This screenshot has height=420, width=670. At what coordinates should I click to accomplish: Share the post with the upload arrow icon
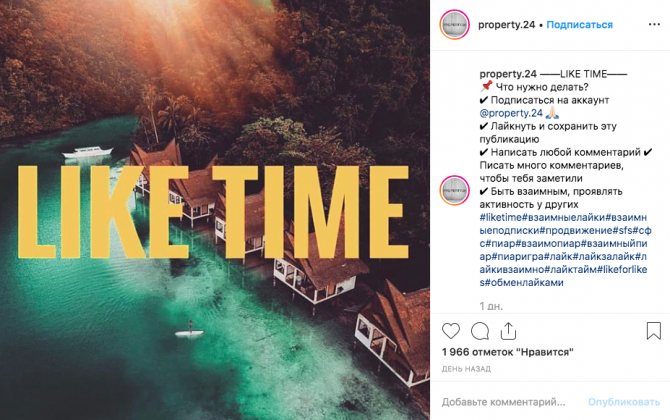(x=508, y=331)
